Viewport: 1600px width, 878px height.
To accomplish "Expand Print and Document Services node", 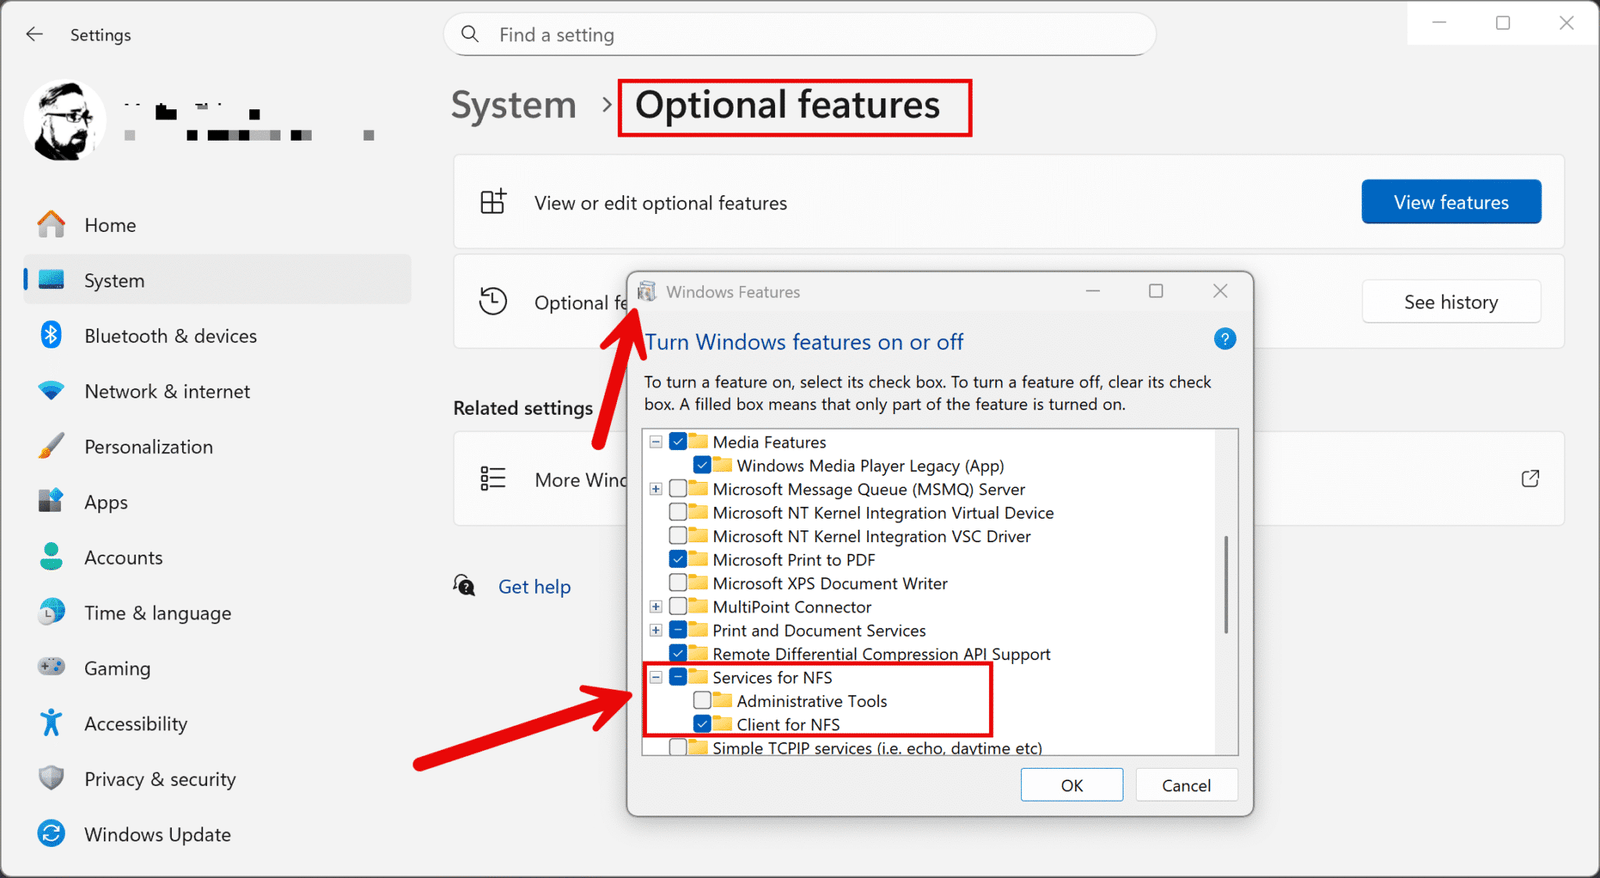I will [x=656, y=630].
